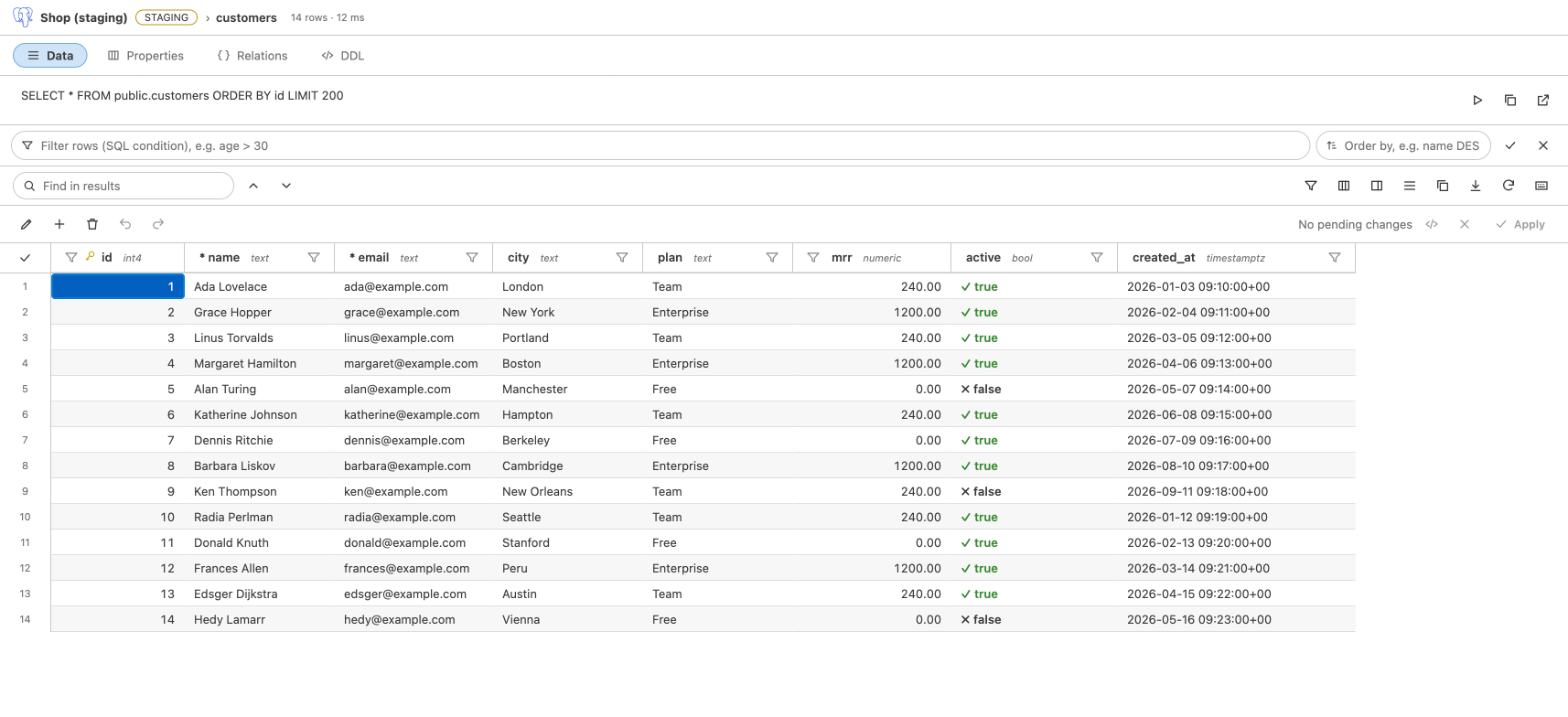Toggle the filter bar via the toolbar funnel icon
This screenshot has width=1568, height=717.
click(1311, 186)
